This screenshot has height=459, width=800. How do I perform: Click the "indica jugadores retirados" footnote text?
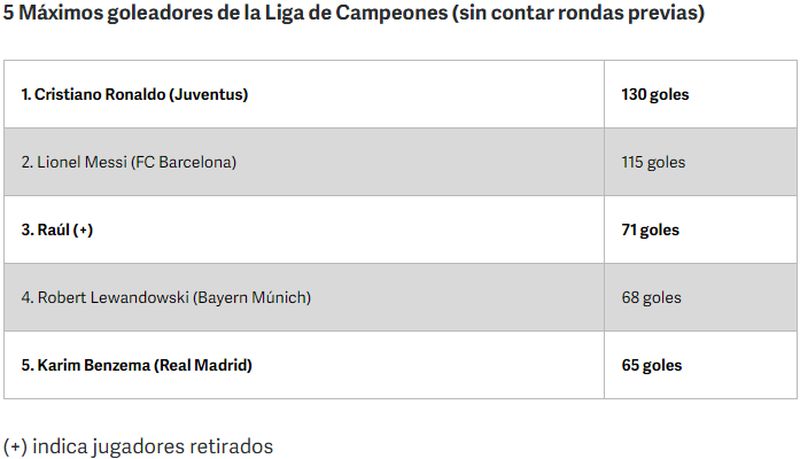[x=152, y=447]
